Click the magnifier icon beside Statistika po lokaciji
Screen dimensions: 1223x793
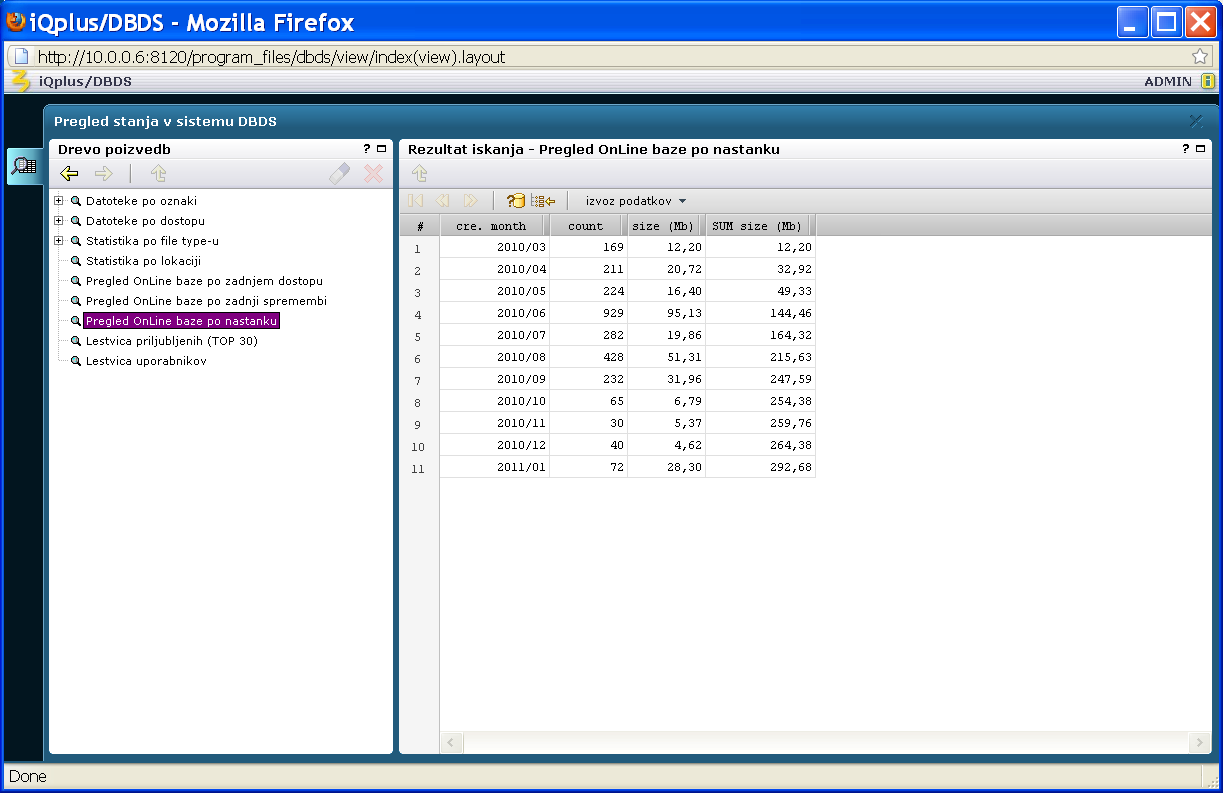pyautogui.click(x=76, y=261)
